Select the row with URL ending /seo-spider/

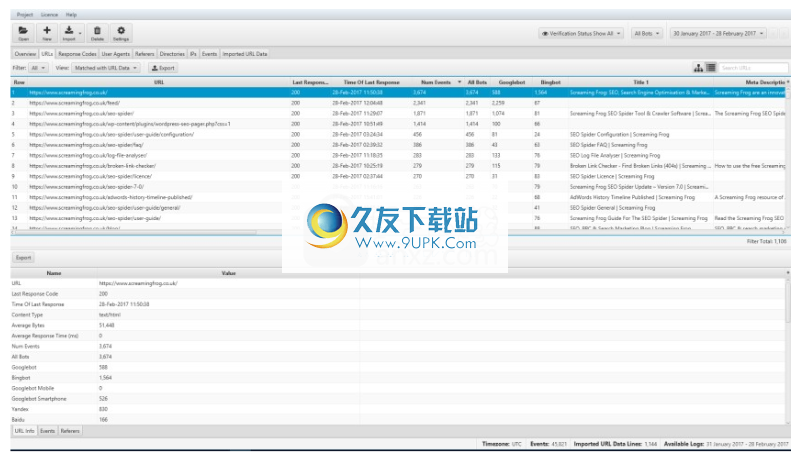[399, 114]
